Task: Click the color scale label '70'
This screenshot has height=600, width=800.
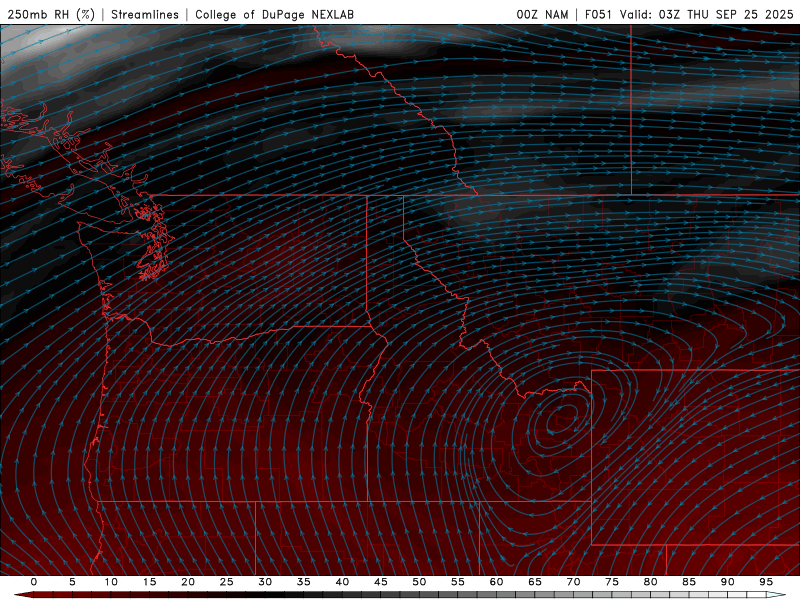Action: coord(573,582)
